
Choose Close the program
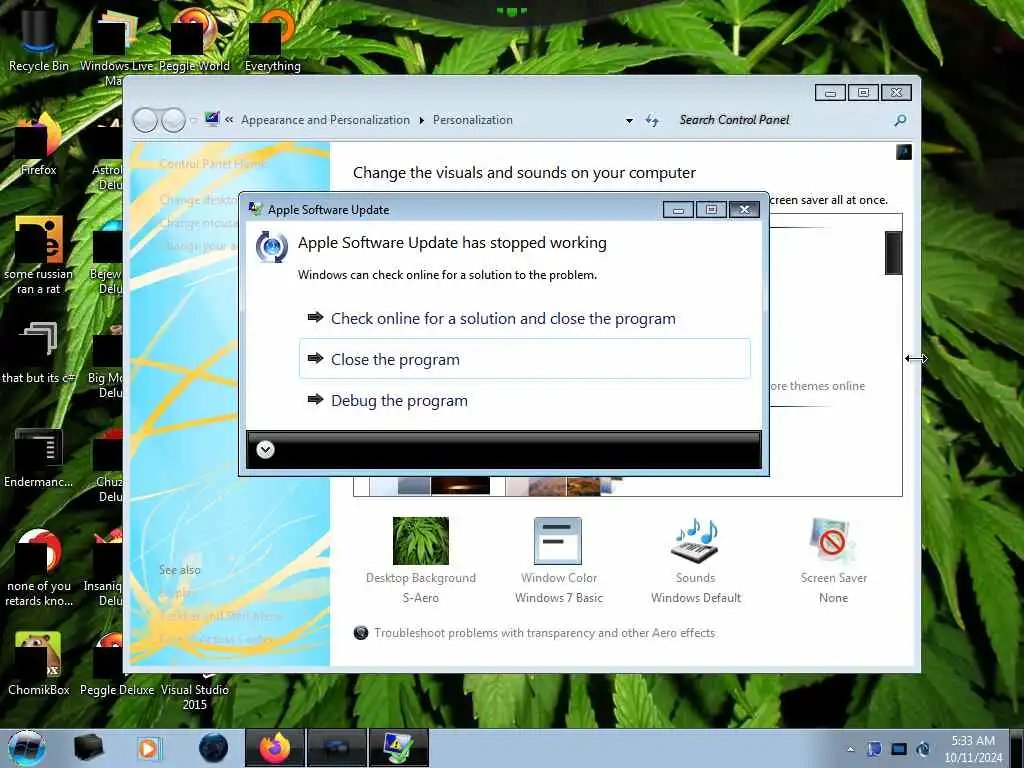[x=524, y=359]
